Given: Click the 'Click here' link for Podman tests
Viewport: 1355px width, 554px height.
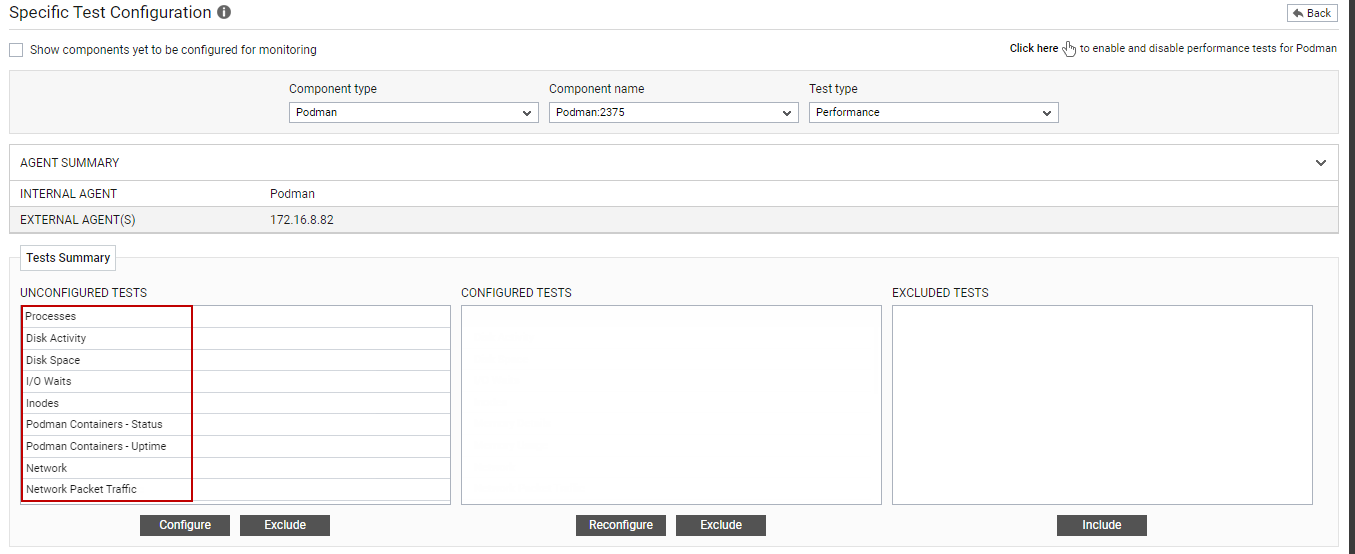Looking at the screenshot, I should coord(1034,48).
